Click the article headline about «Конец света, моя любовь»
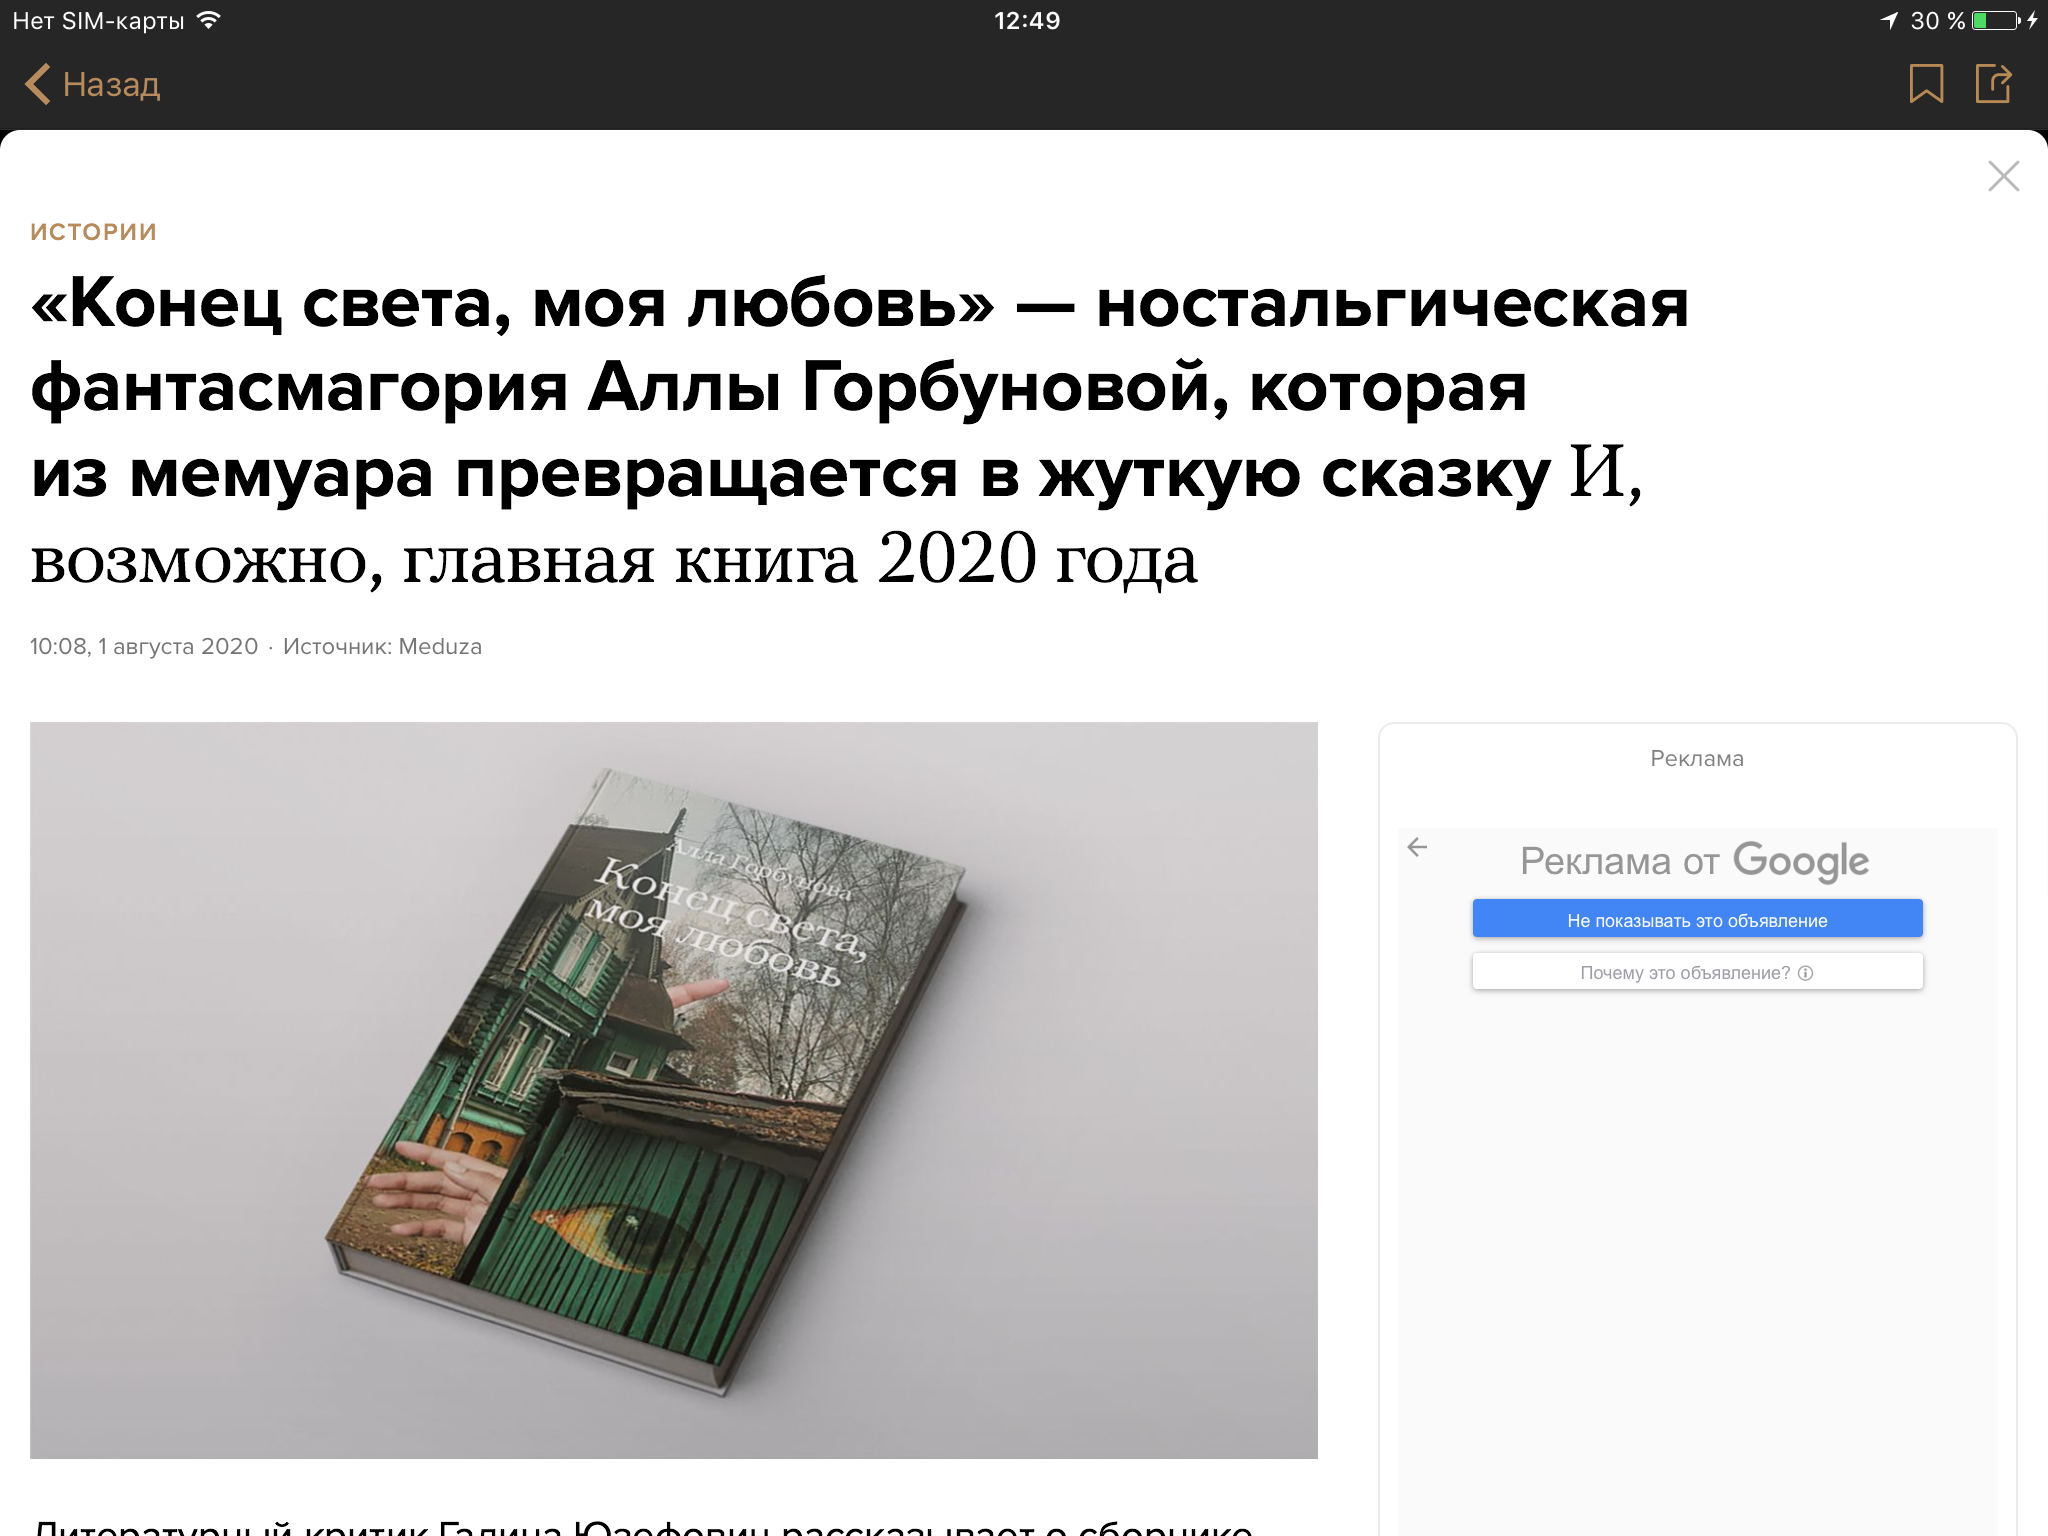 tap(860, 430)
